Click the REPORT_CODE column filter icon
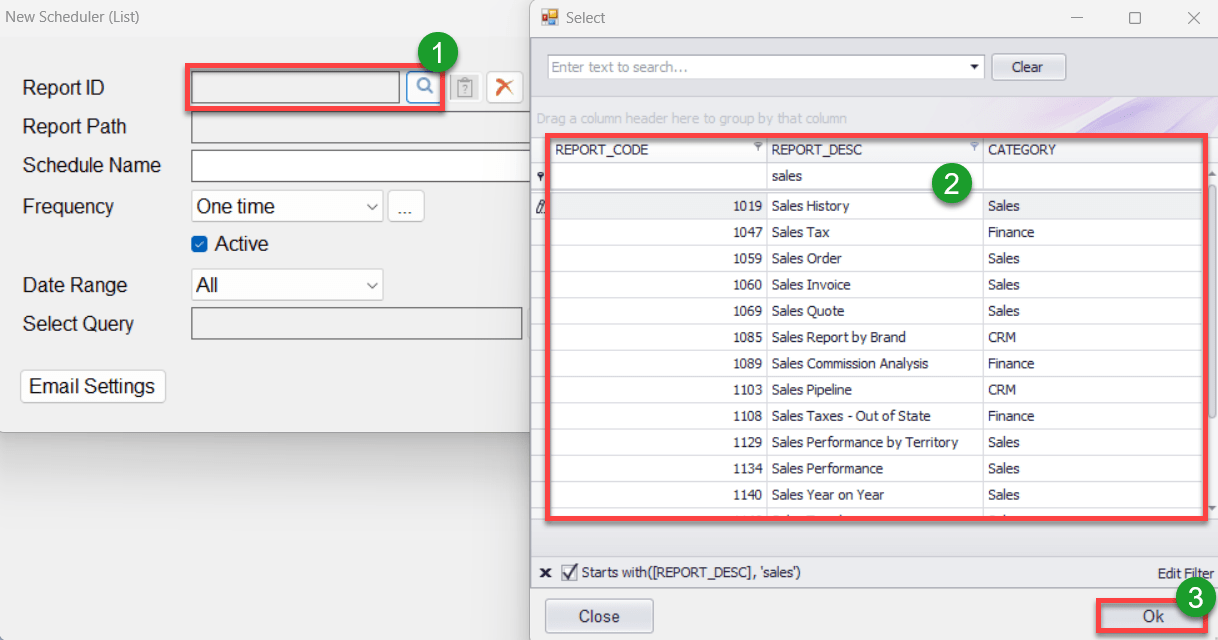The image size is (1218, 640). coord(757,147)
